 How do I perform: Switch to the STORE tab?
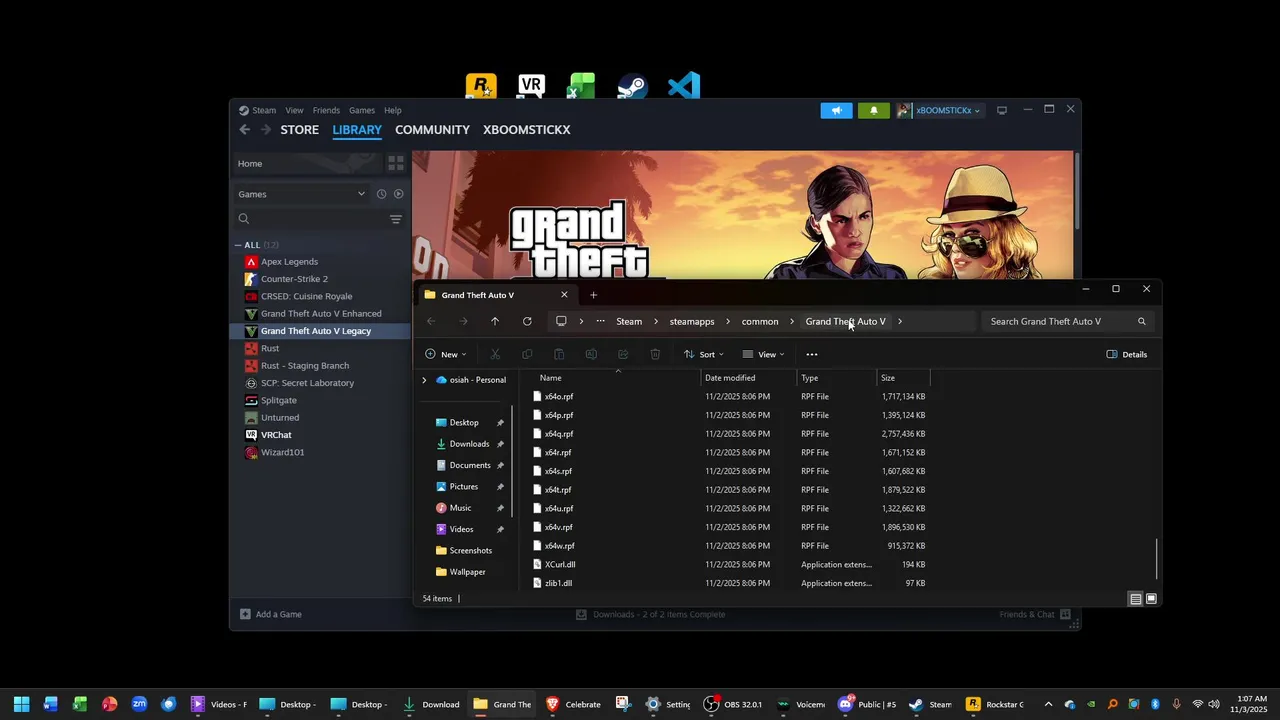point(299,130)
